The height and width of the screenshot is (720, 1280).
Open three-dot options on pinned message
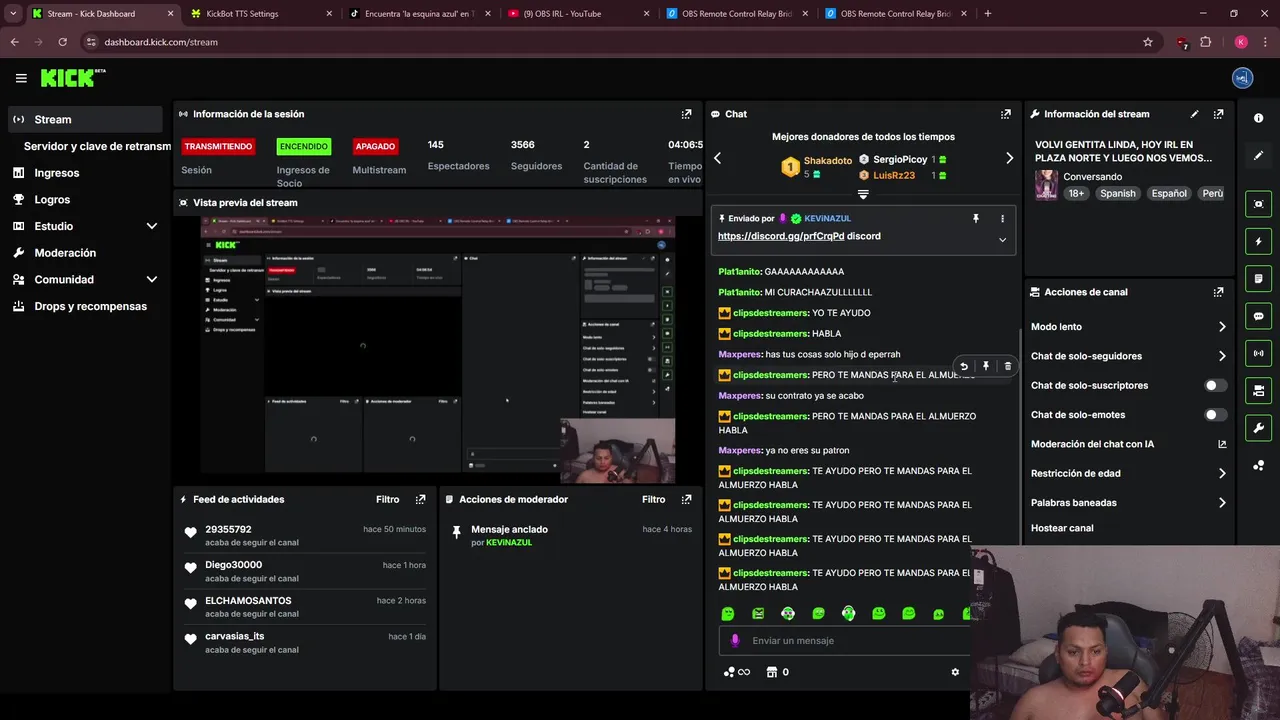1002,218
